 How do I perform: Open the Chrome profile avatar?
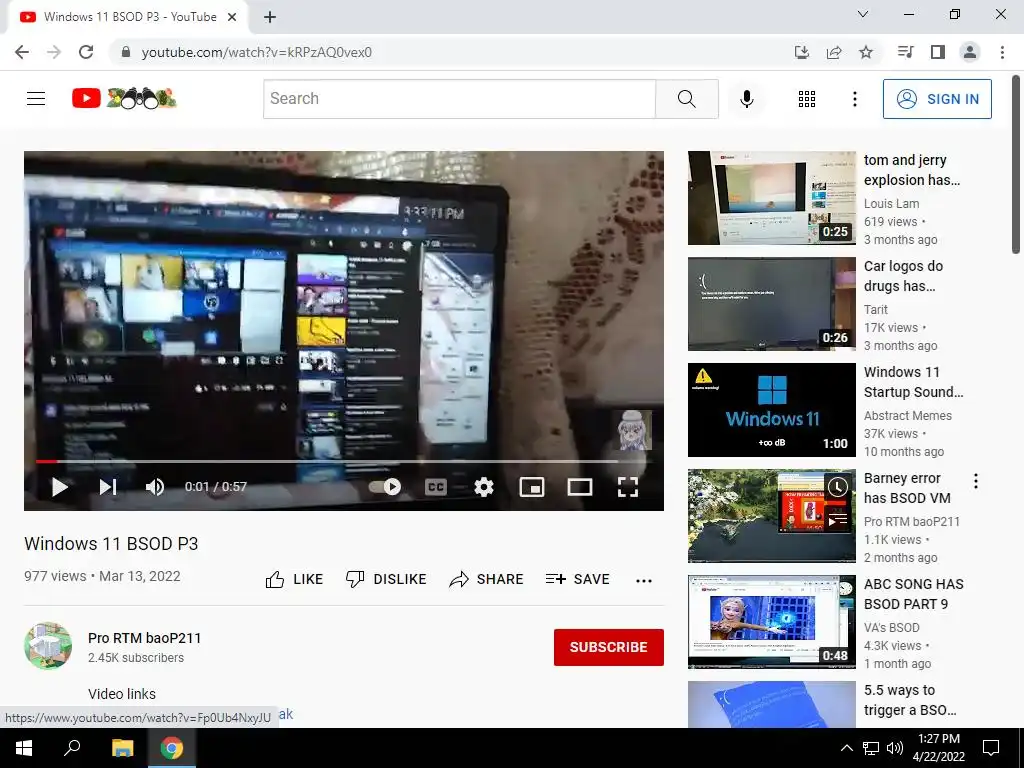(x=970, y=52)
